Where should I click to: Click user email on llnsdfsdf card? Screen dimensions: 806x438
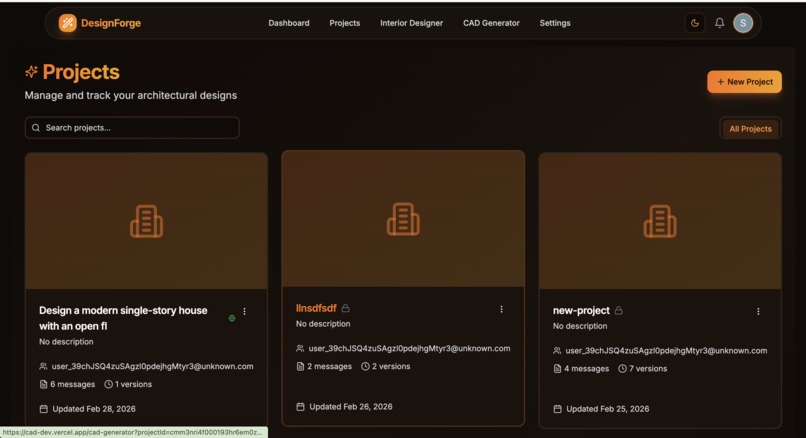[x=410, y=349]
